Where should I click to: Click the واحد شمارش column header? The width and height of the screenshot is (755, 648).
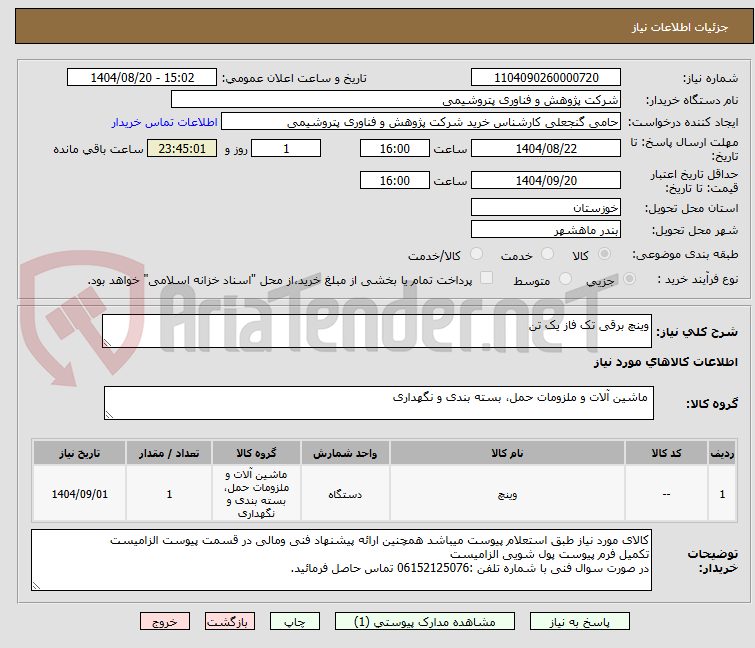point(345,453)
